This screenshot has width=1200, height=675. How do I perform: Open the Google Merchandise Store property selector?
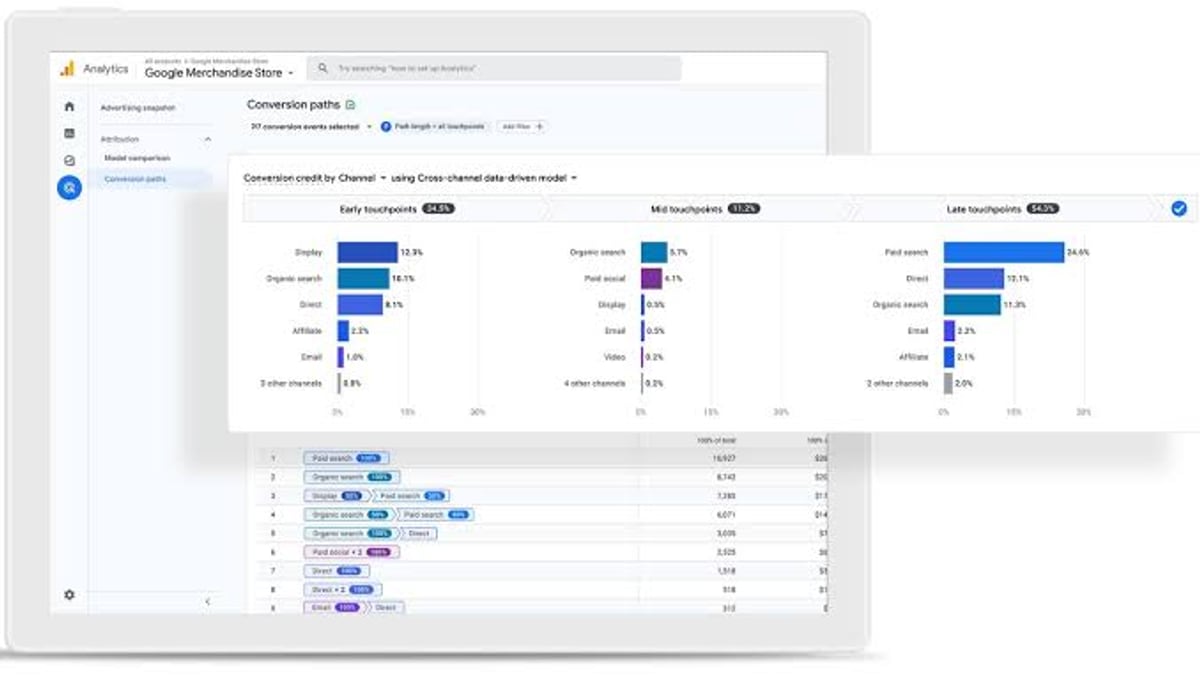tap(219, 73)
